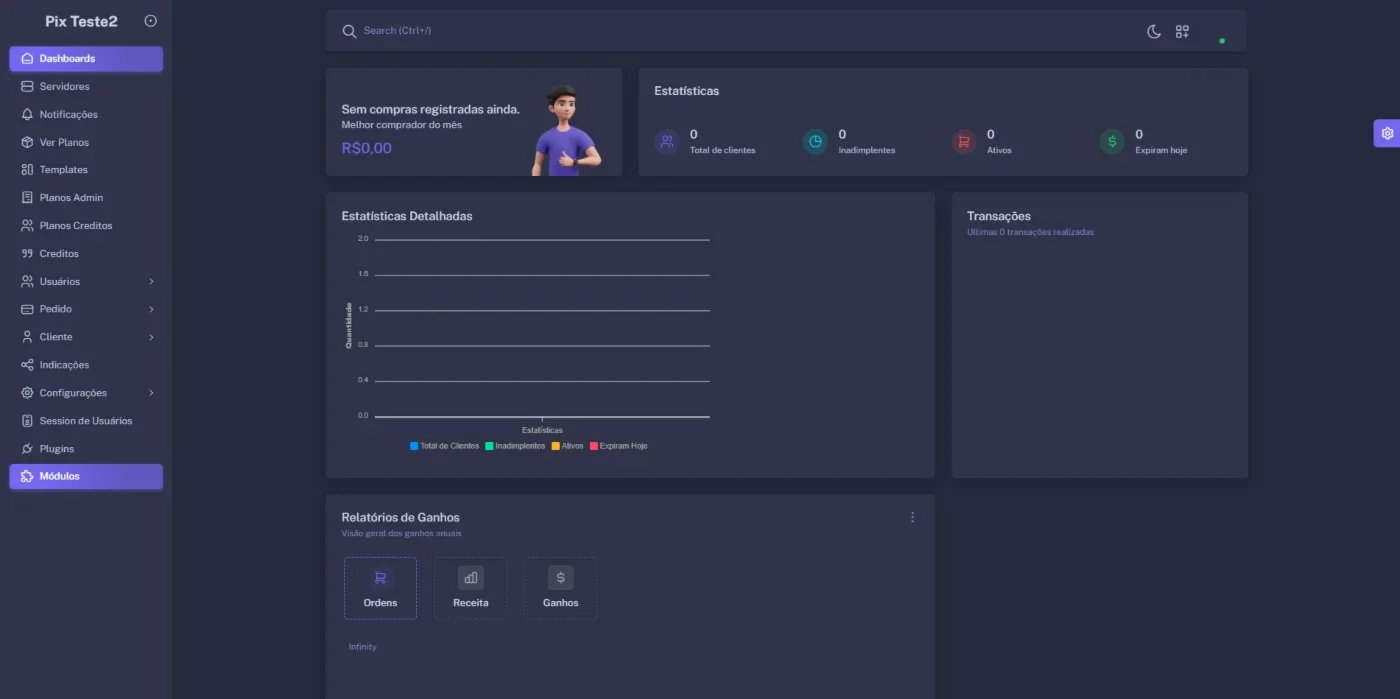Open the Session de Usuários link
Viewport: 1400px width, 699px height.
coord(86,421)
